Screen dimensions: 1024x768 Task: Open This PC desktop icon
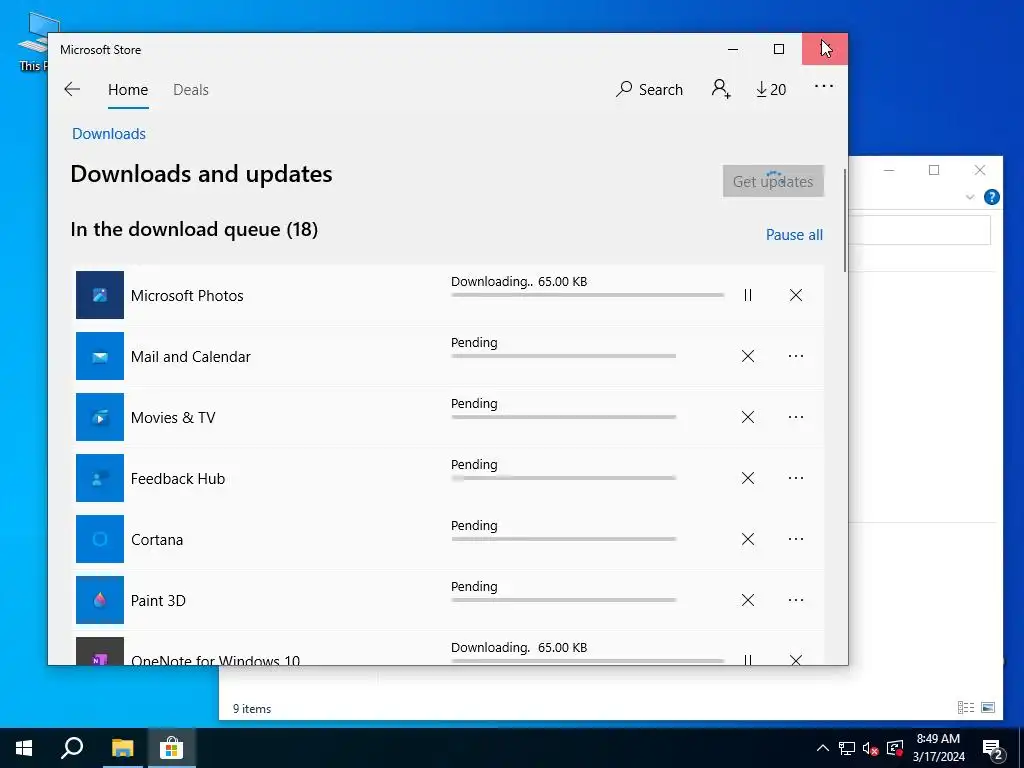click(x=33, y=42)
